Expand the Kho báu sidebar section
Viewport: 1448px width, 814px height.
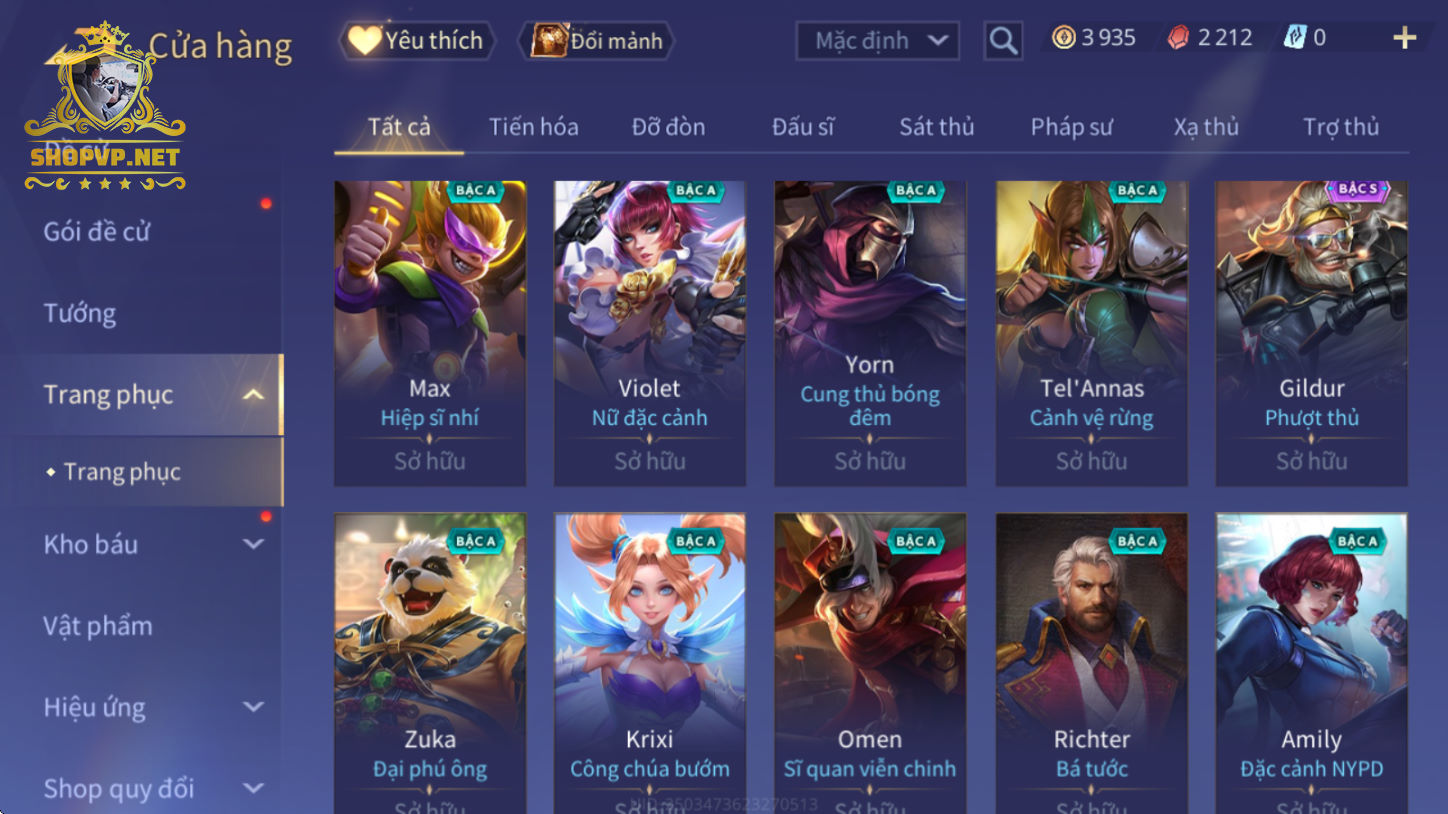[253, 545]
